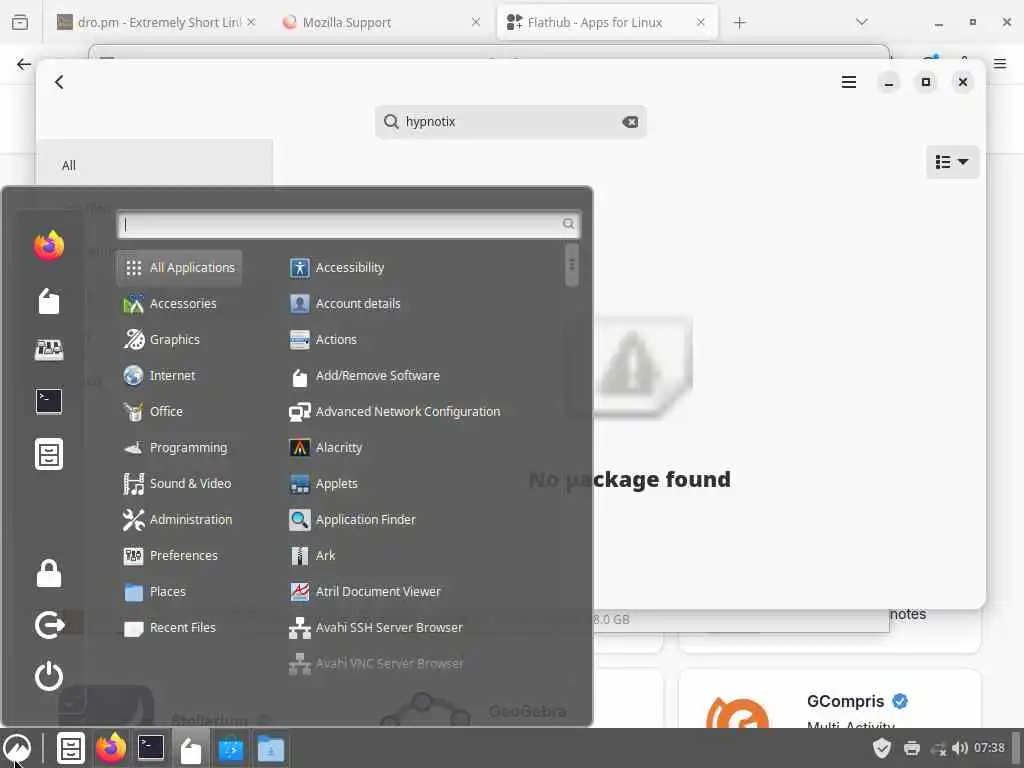Open Ark archive manager

click(312, 555)
